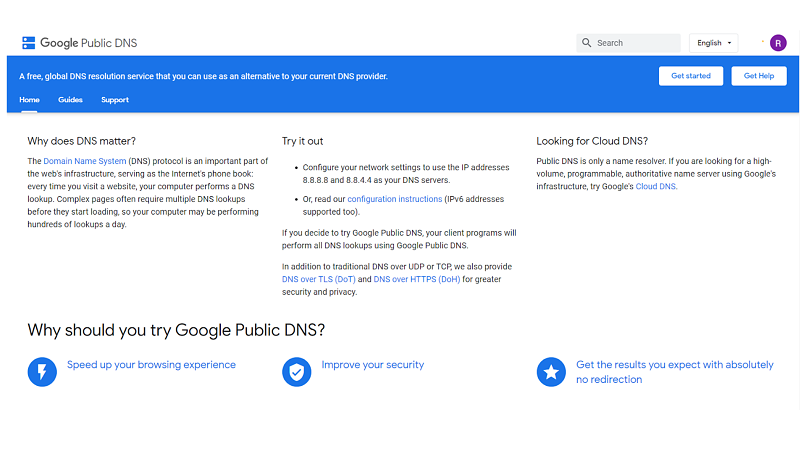The image size is (806, 453).
Task: Click the Get Help button
Action: [x=759, y=76]
